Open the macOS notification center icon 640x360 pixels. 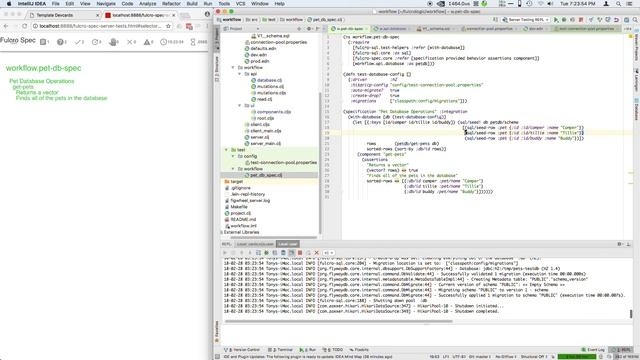630,4
